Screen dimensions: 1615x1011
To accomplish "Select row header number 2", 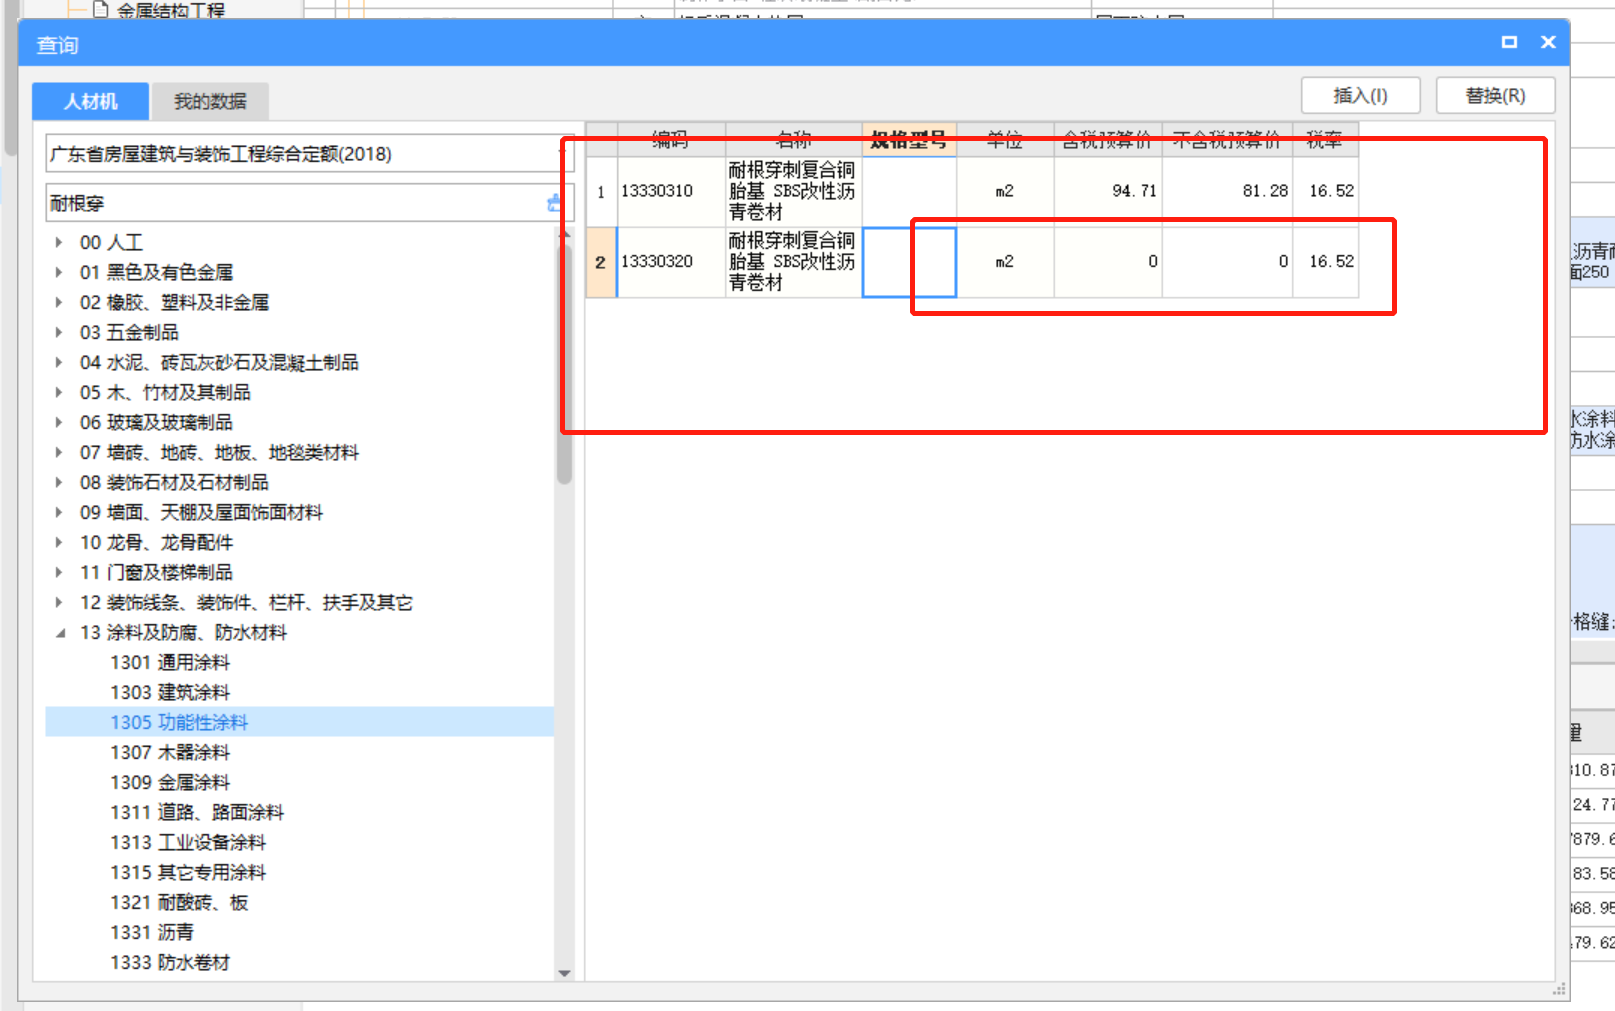I will pos(601,262).
